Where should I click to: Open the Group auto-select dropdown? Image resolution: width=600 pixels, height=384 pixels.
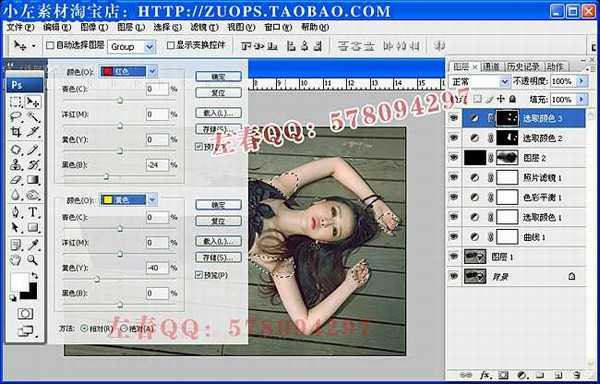(x=150, y=47)
